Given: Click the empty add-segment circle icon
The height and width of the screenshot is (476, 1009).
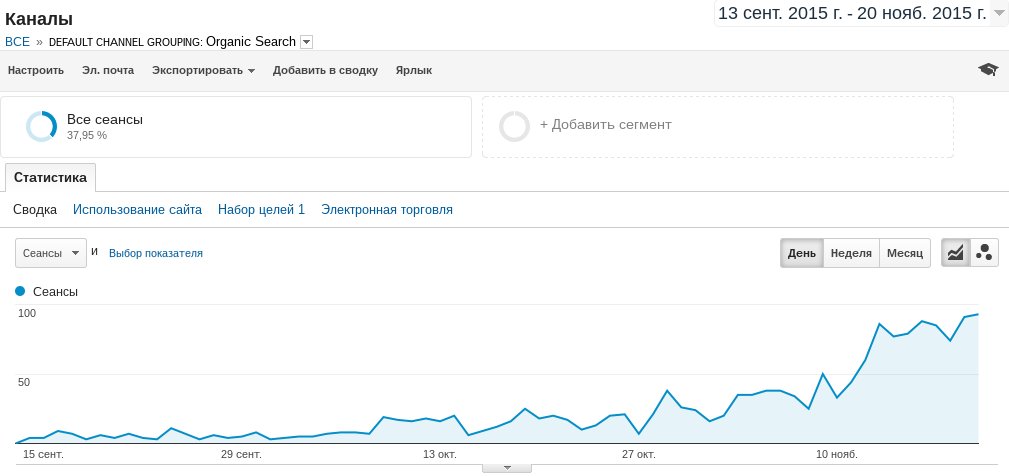Looking at the screenshot, I should [x=514, y=126].
